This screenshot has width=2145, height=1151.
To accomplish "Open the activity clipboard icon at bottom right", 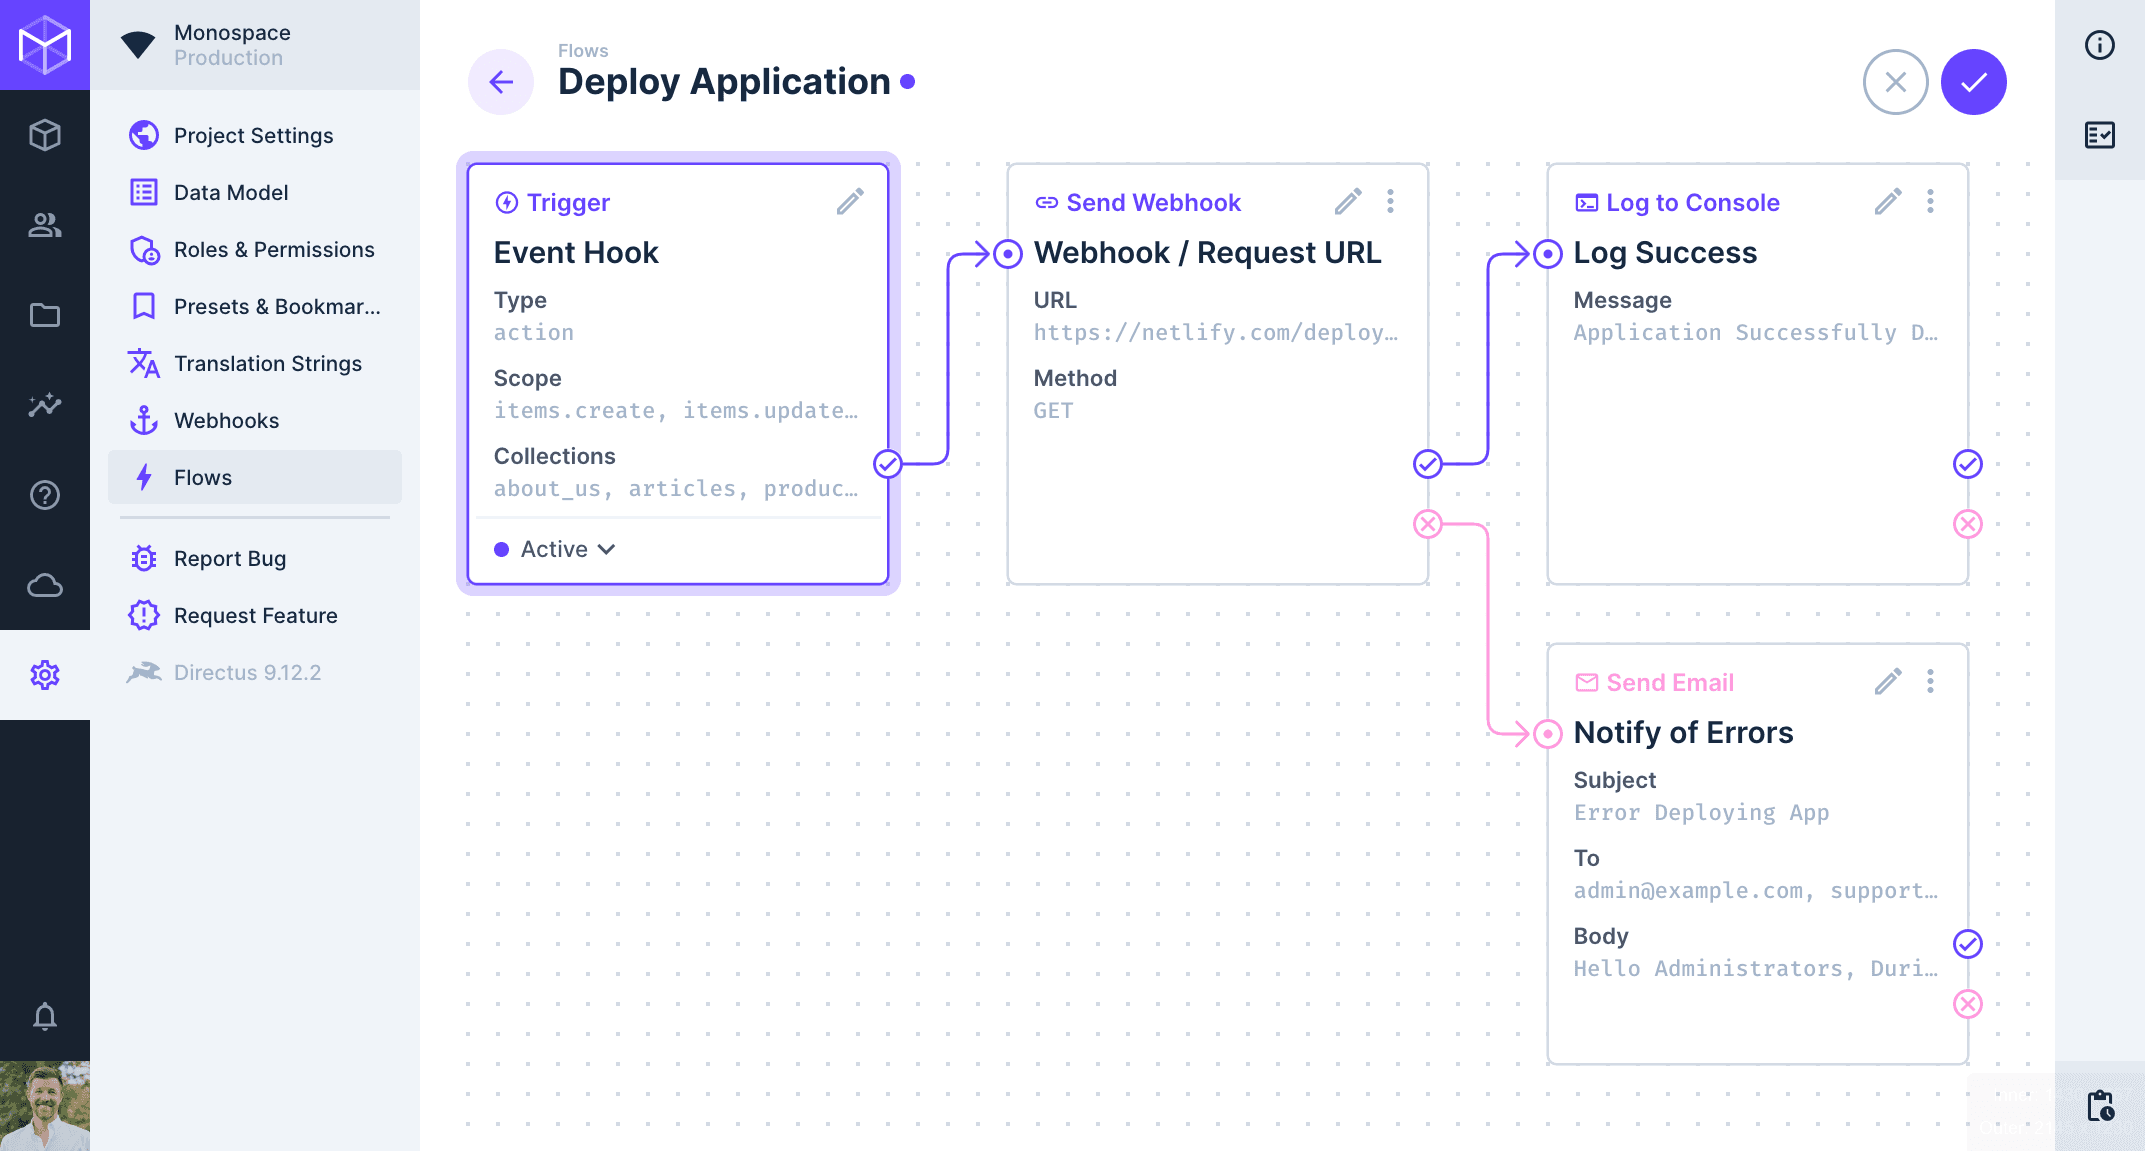I will click(x=2100, y=1106).
